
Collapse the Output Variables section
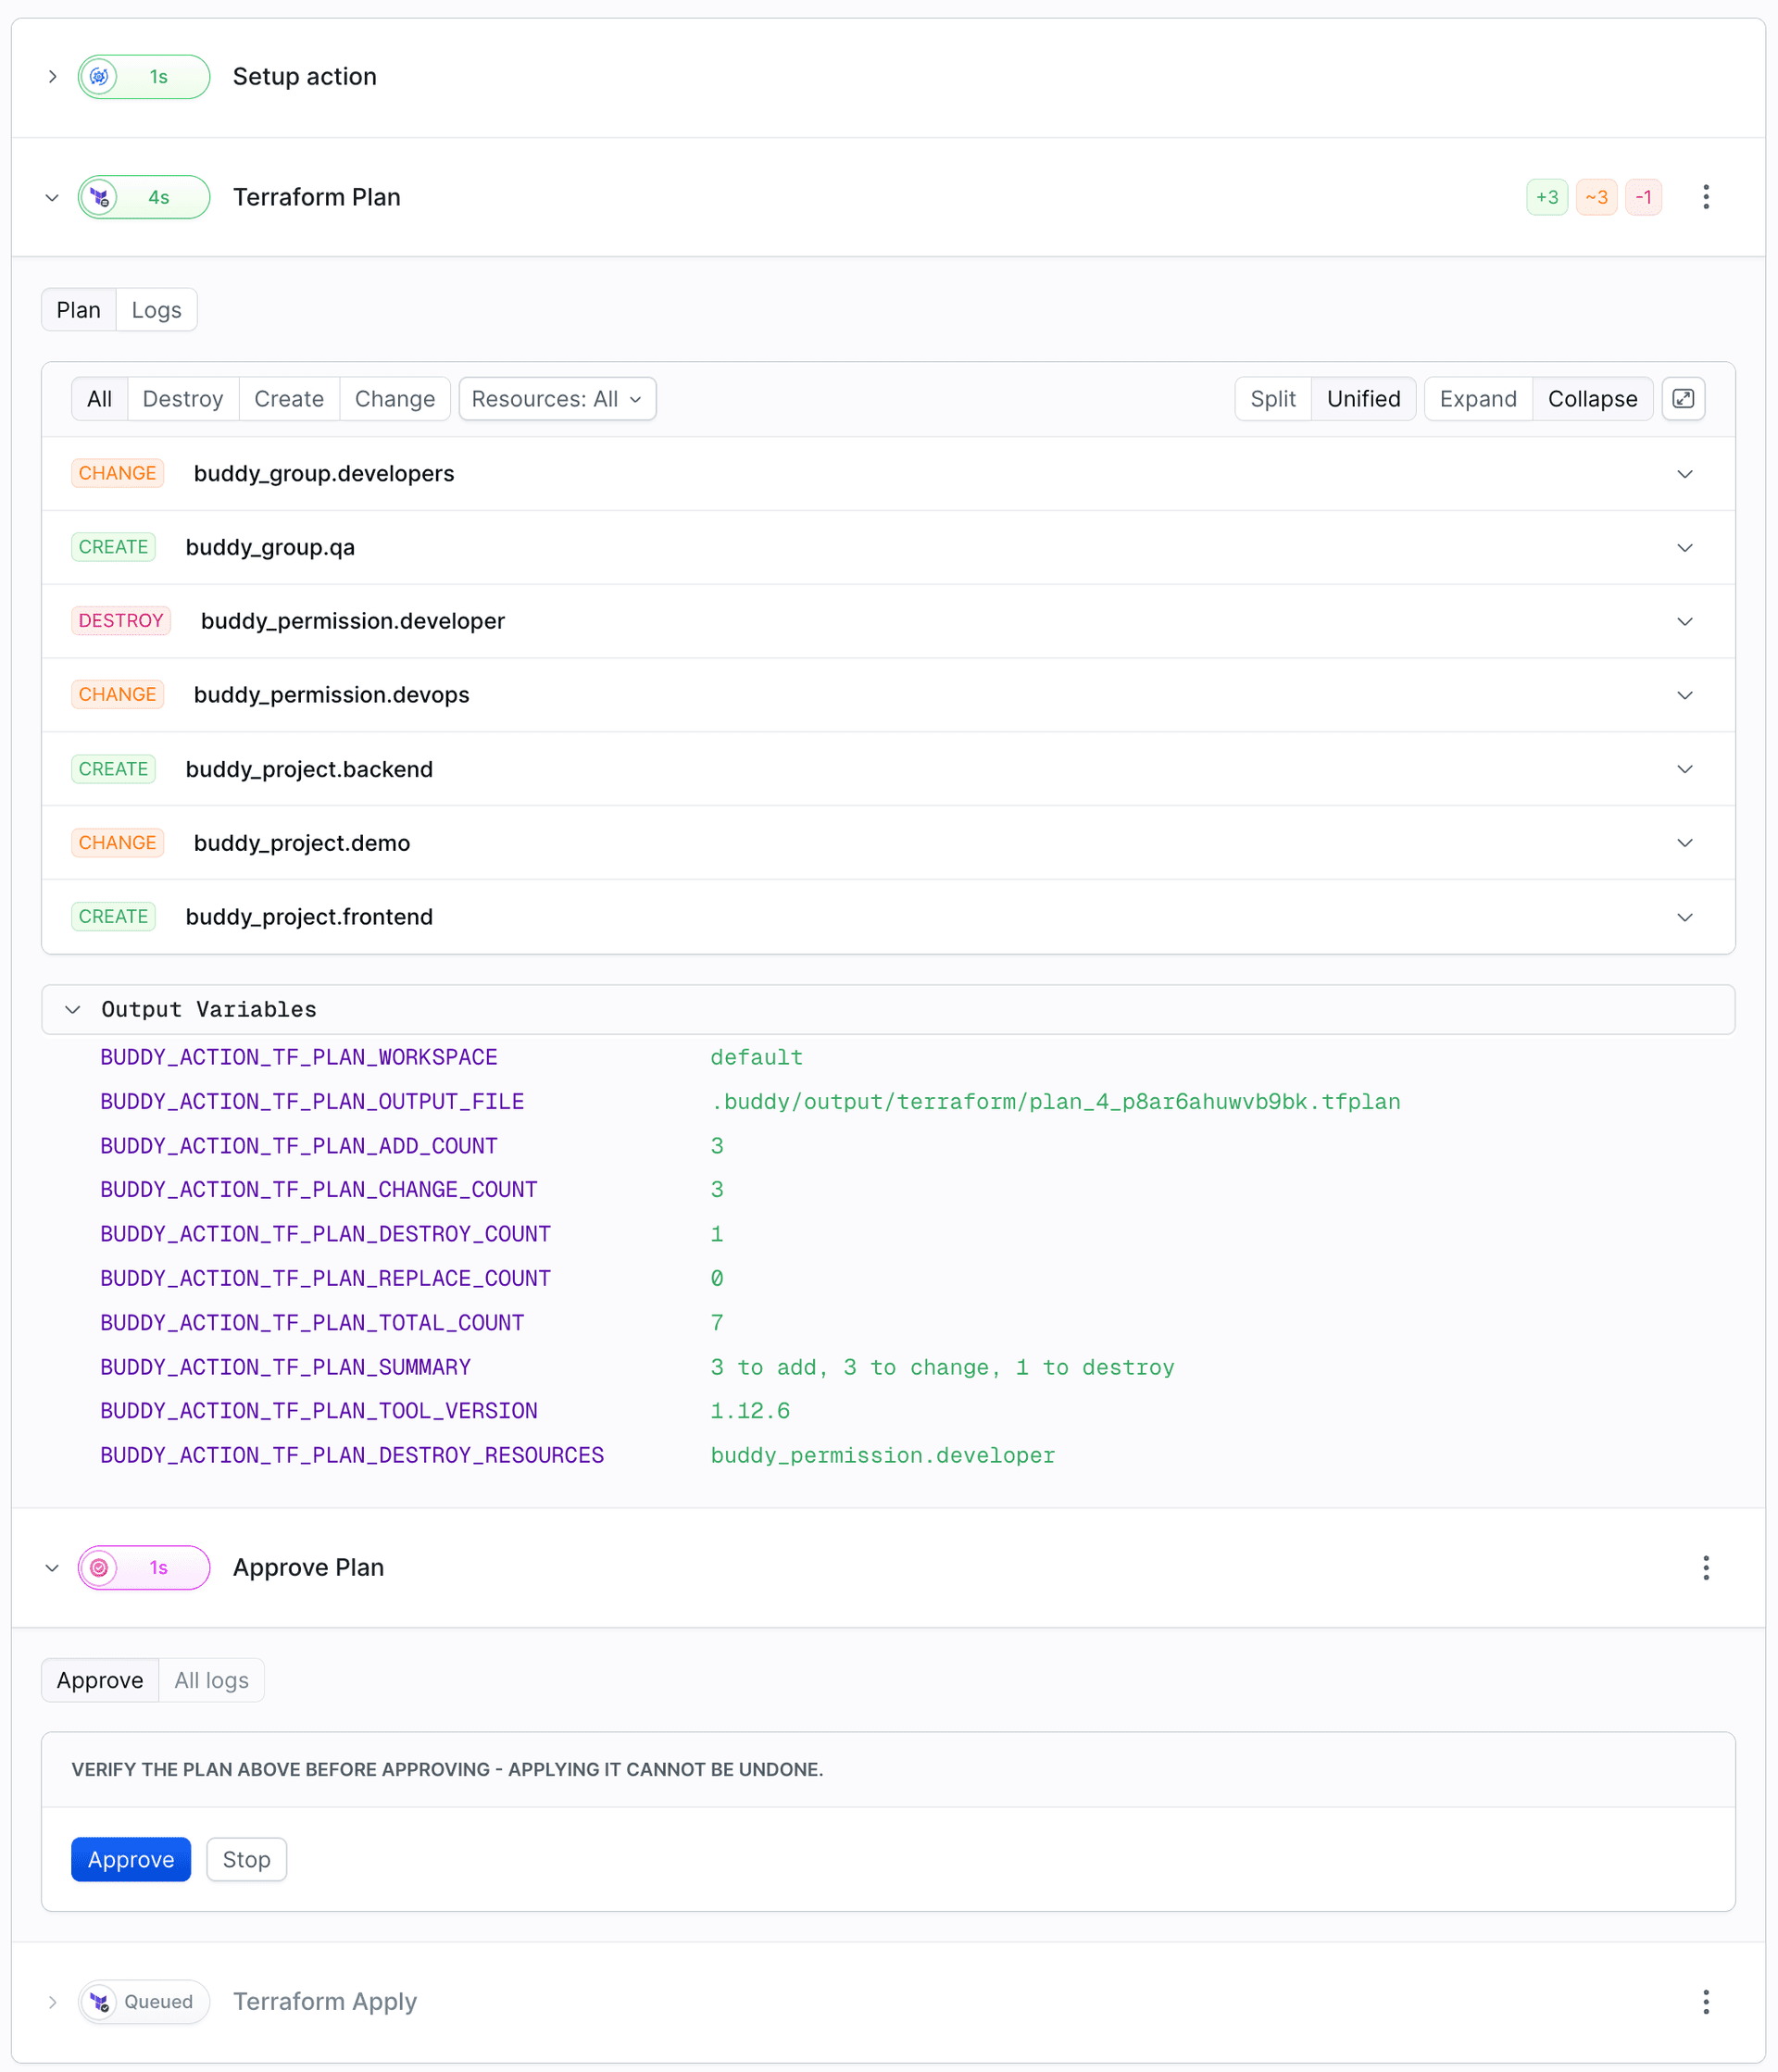[x=72, y=1010]
